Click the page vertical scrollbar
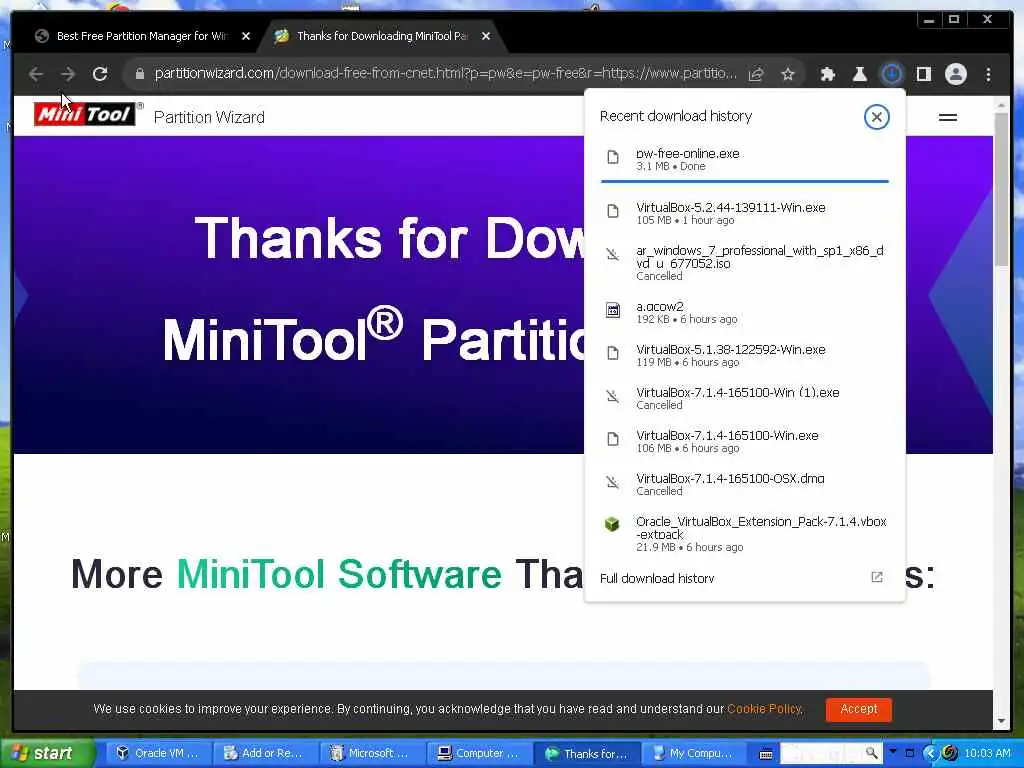Image resolution: width=1024 pixels, height=768 pixels. [1001, 189]
